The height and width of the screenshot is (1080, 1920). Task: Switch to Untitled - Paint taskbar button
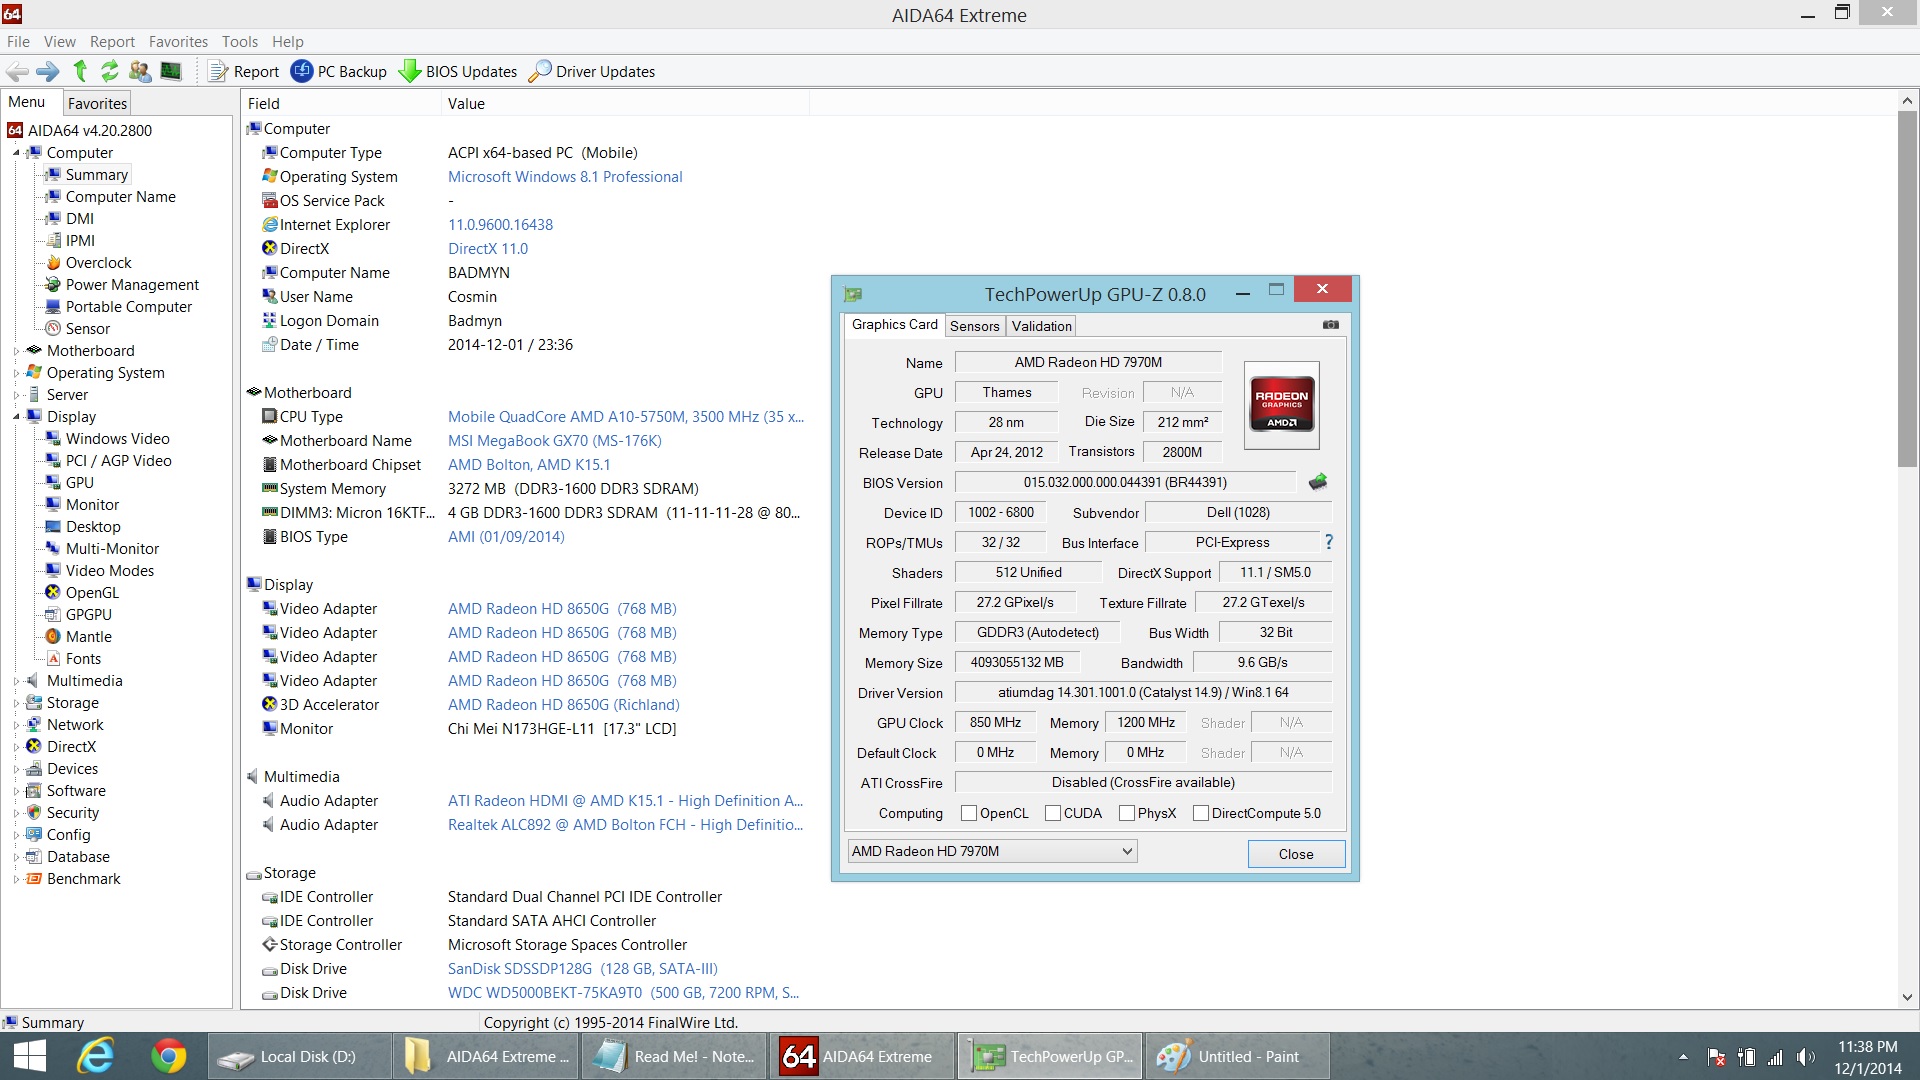(x=1236, y=1056)
